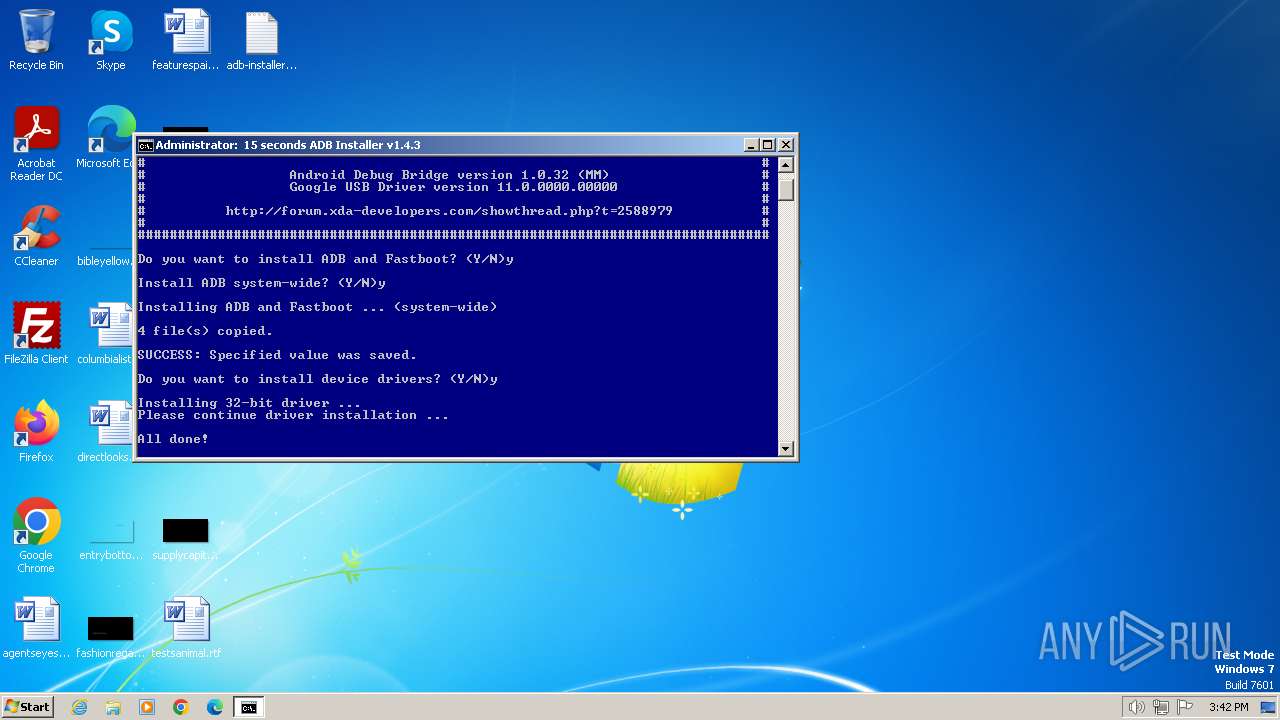Click the console scrollbar up arrow
Image resolution: width=1280 pixels, height=720 pixels.
[786, 165]
